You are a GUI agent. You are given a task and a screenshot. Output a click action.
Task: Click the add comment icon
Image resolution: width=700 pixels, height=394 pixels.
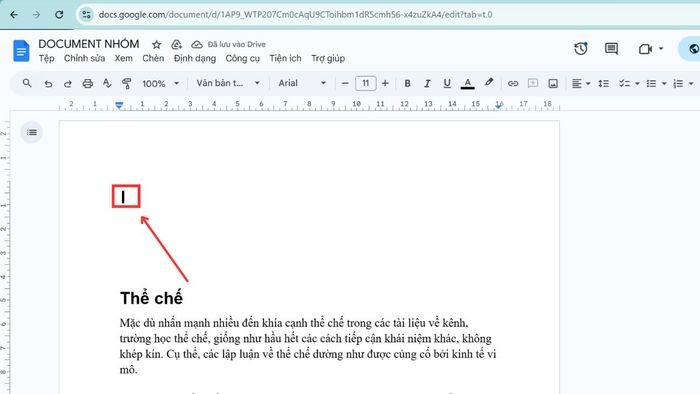(533, 83)
